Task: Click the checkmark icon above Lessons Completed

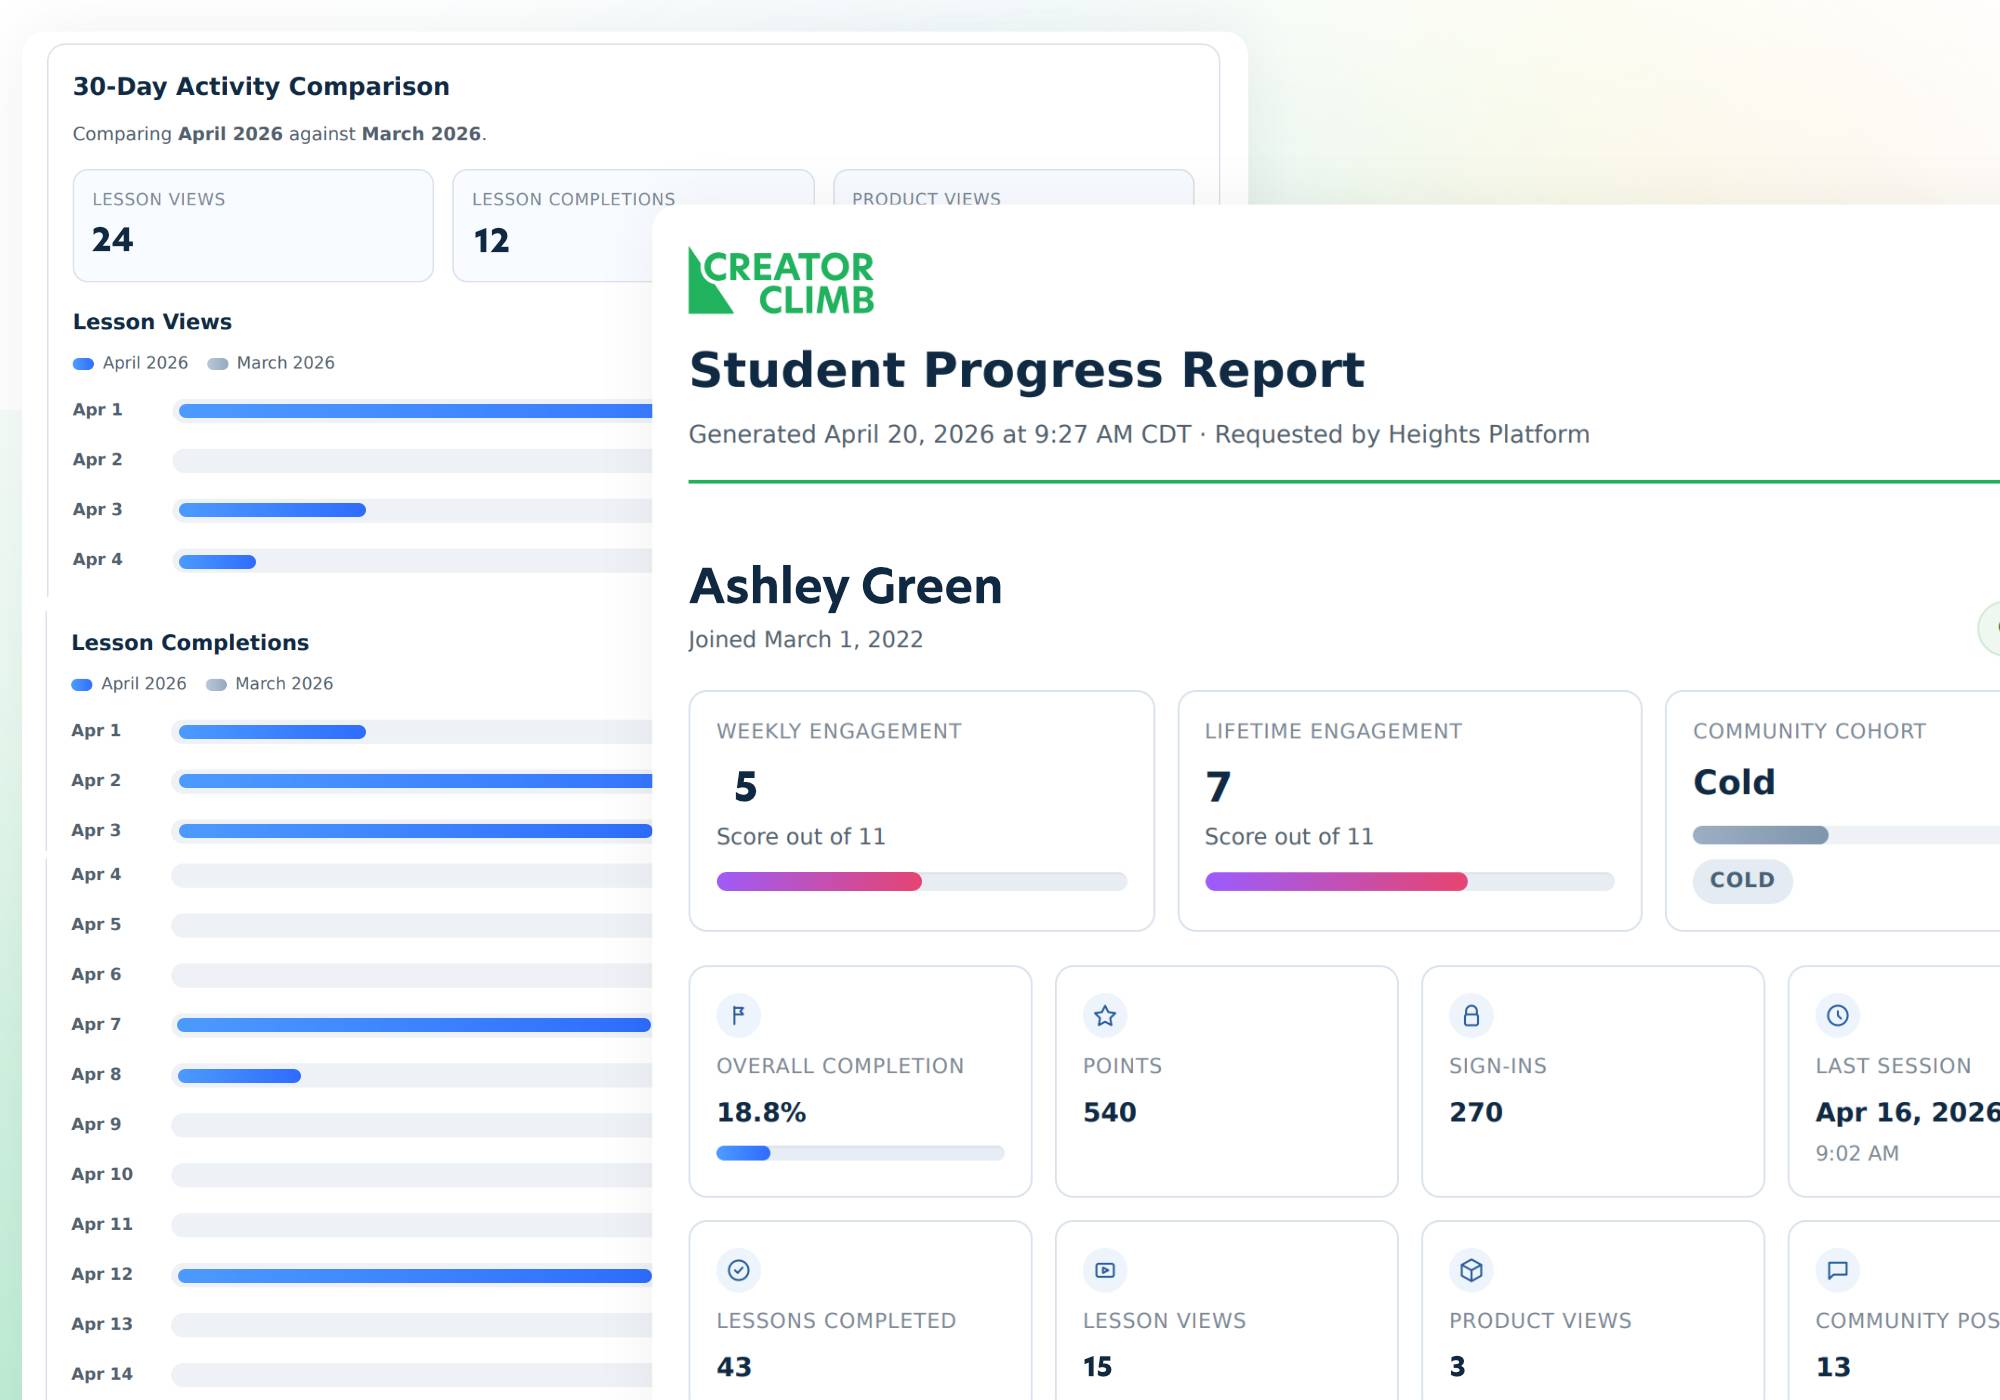Action: pos(739,1270)
